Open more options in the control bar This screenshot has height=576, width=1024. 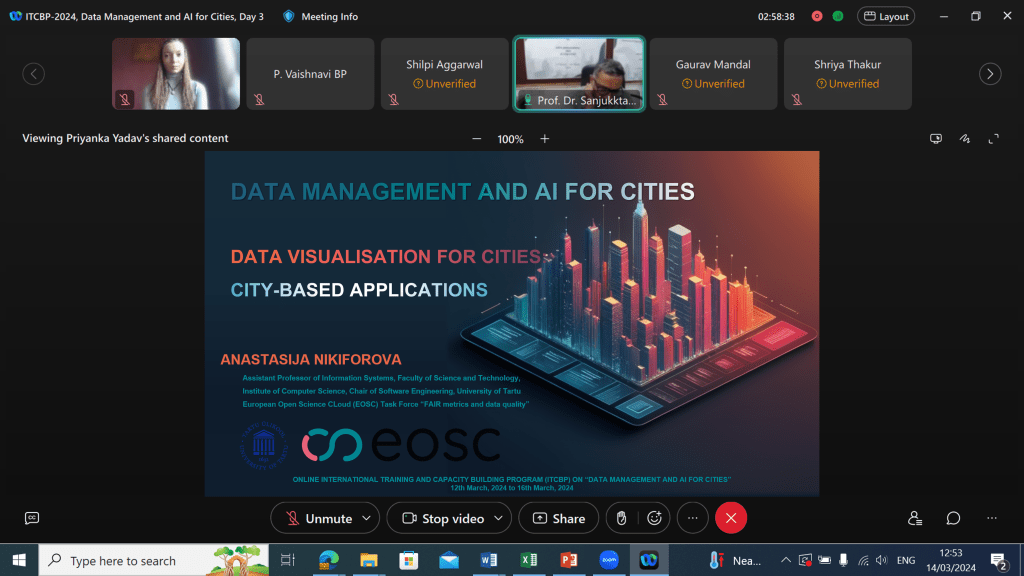tap(692, 518)
